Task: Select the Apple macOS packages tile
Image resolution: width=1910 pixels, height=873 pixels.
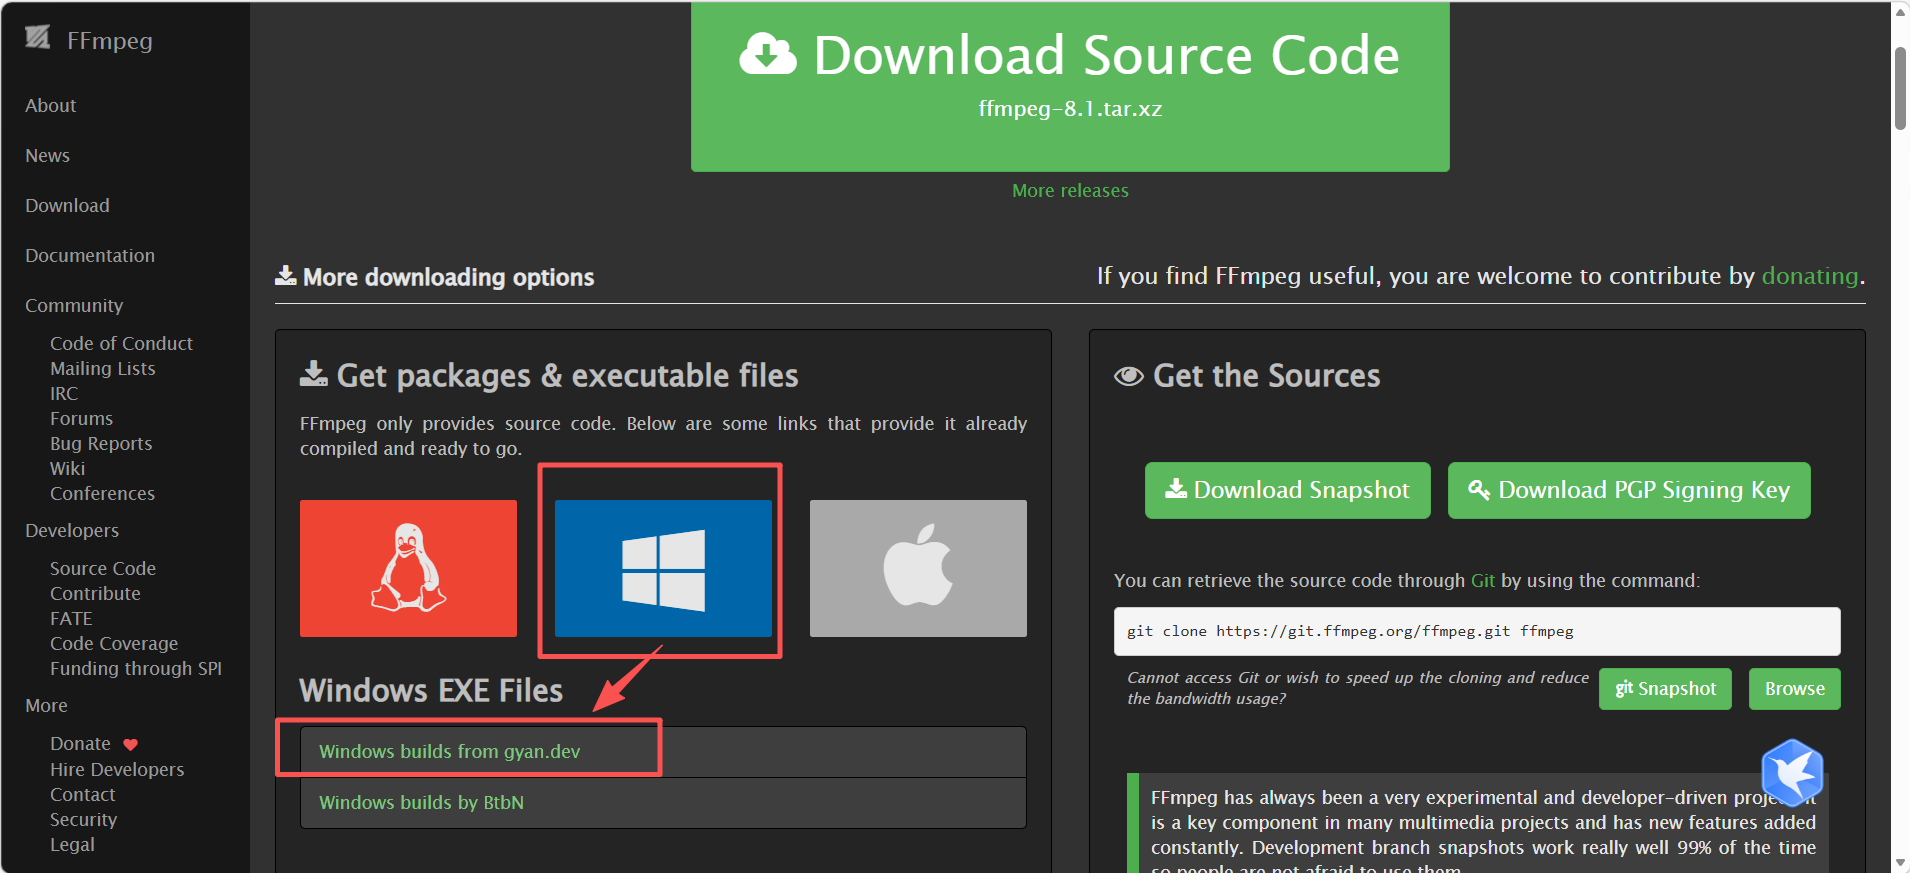Action: coord(918,568)
